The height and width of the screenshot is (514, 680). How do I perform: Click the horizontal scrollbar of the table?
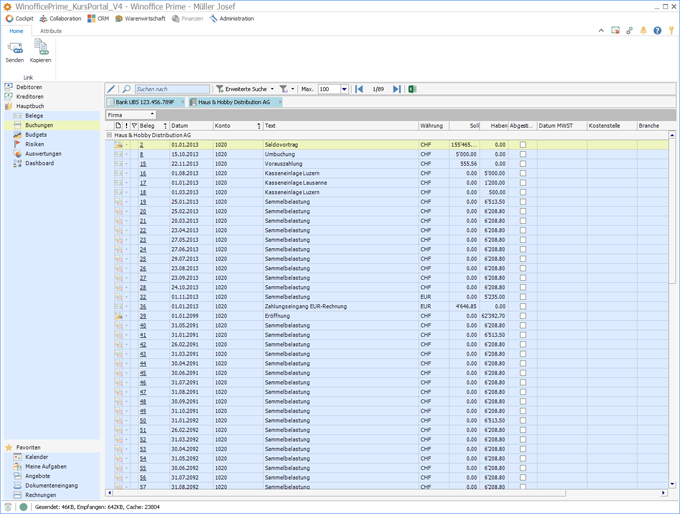point(339,493)
